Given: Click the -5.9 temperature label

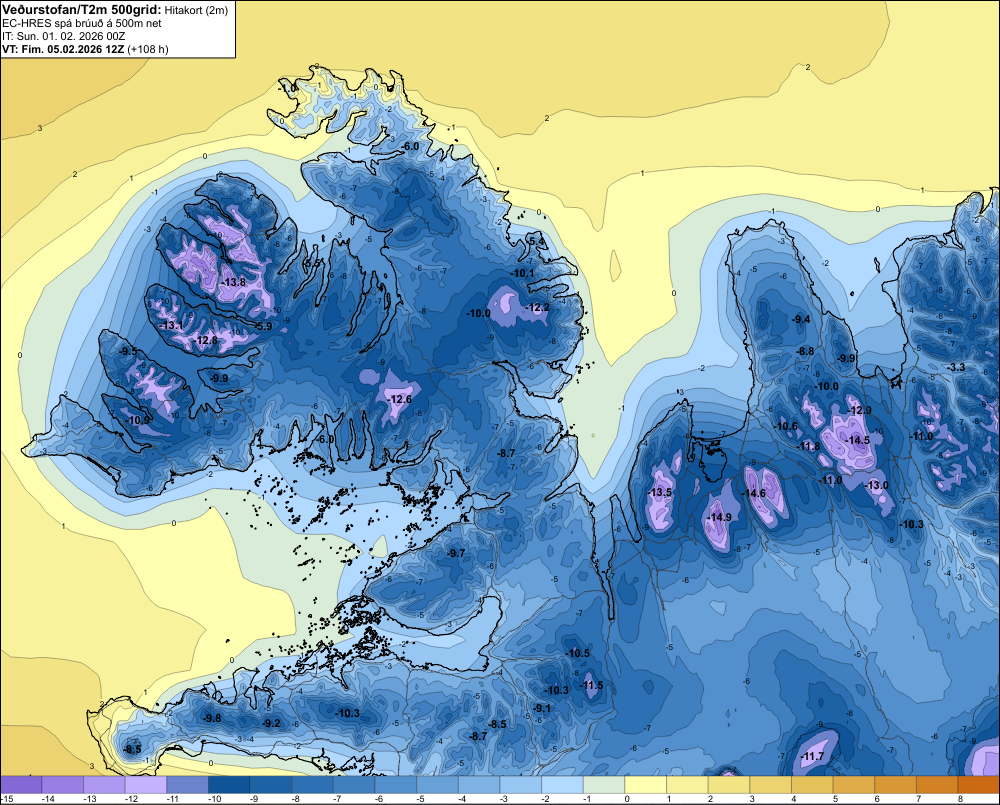Looking at the screenshot, I should pos(263,326).
